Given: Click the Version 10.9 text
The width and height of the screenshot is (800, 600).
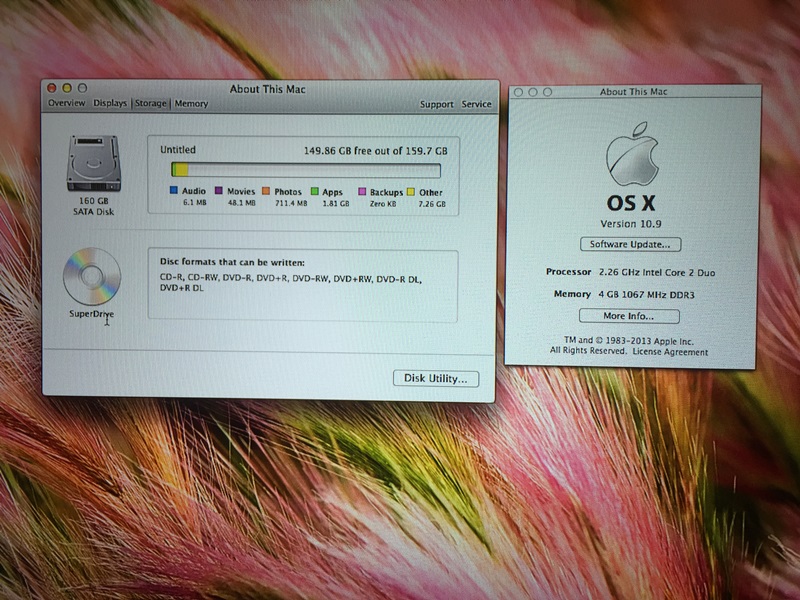Looking at the screenshot, I should pyautogui.click(x=631, y=224).
